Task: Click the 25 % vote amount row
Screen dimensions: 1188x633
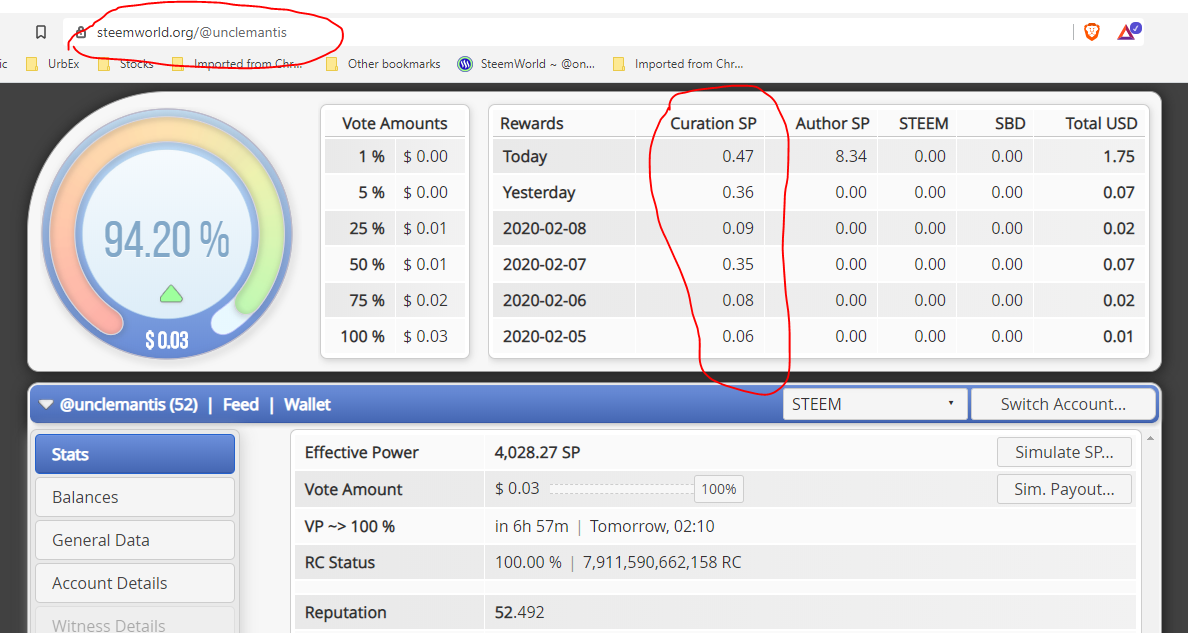Action: tap(395, 228)
